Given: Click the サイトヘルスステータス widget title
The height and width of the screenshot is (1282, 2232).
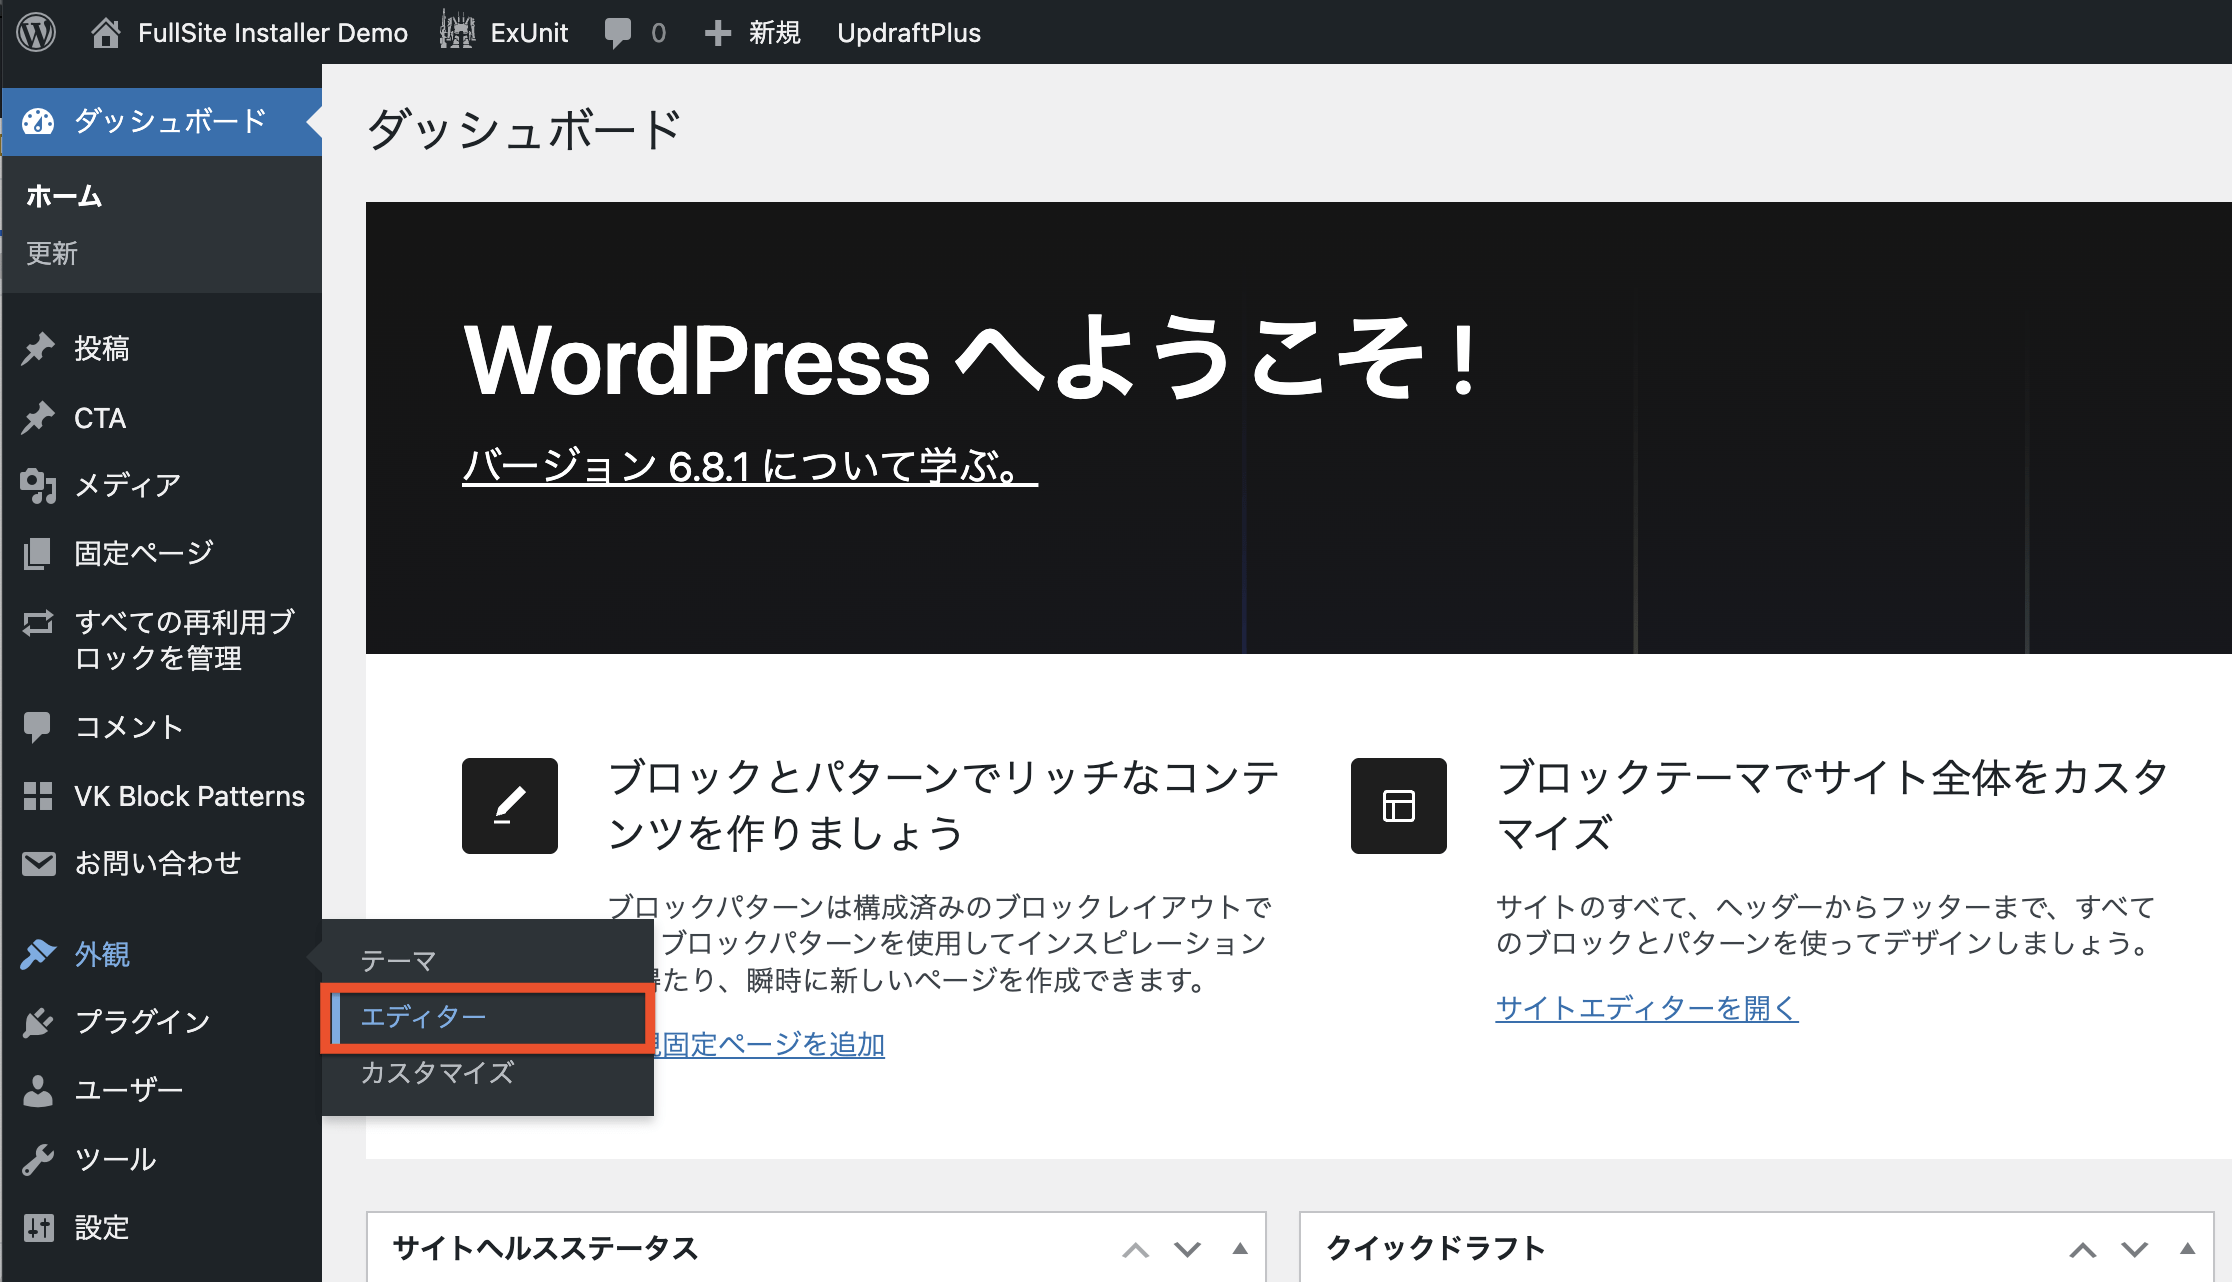Looking at the screenshot, I should point(545,1248).
